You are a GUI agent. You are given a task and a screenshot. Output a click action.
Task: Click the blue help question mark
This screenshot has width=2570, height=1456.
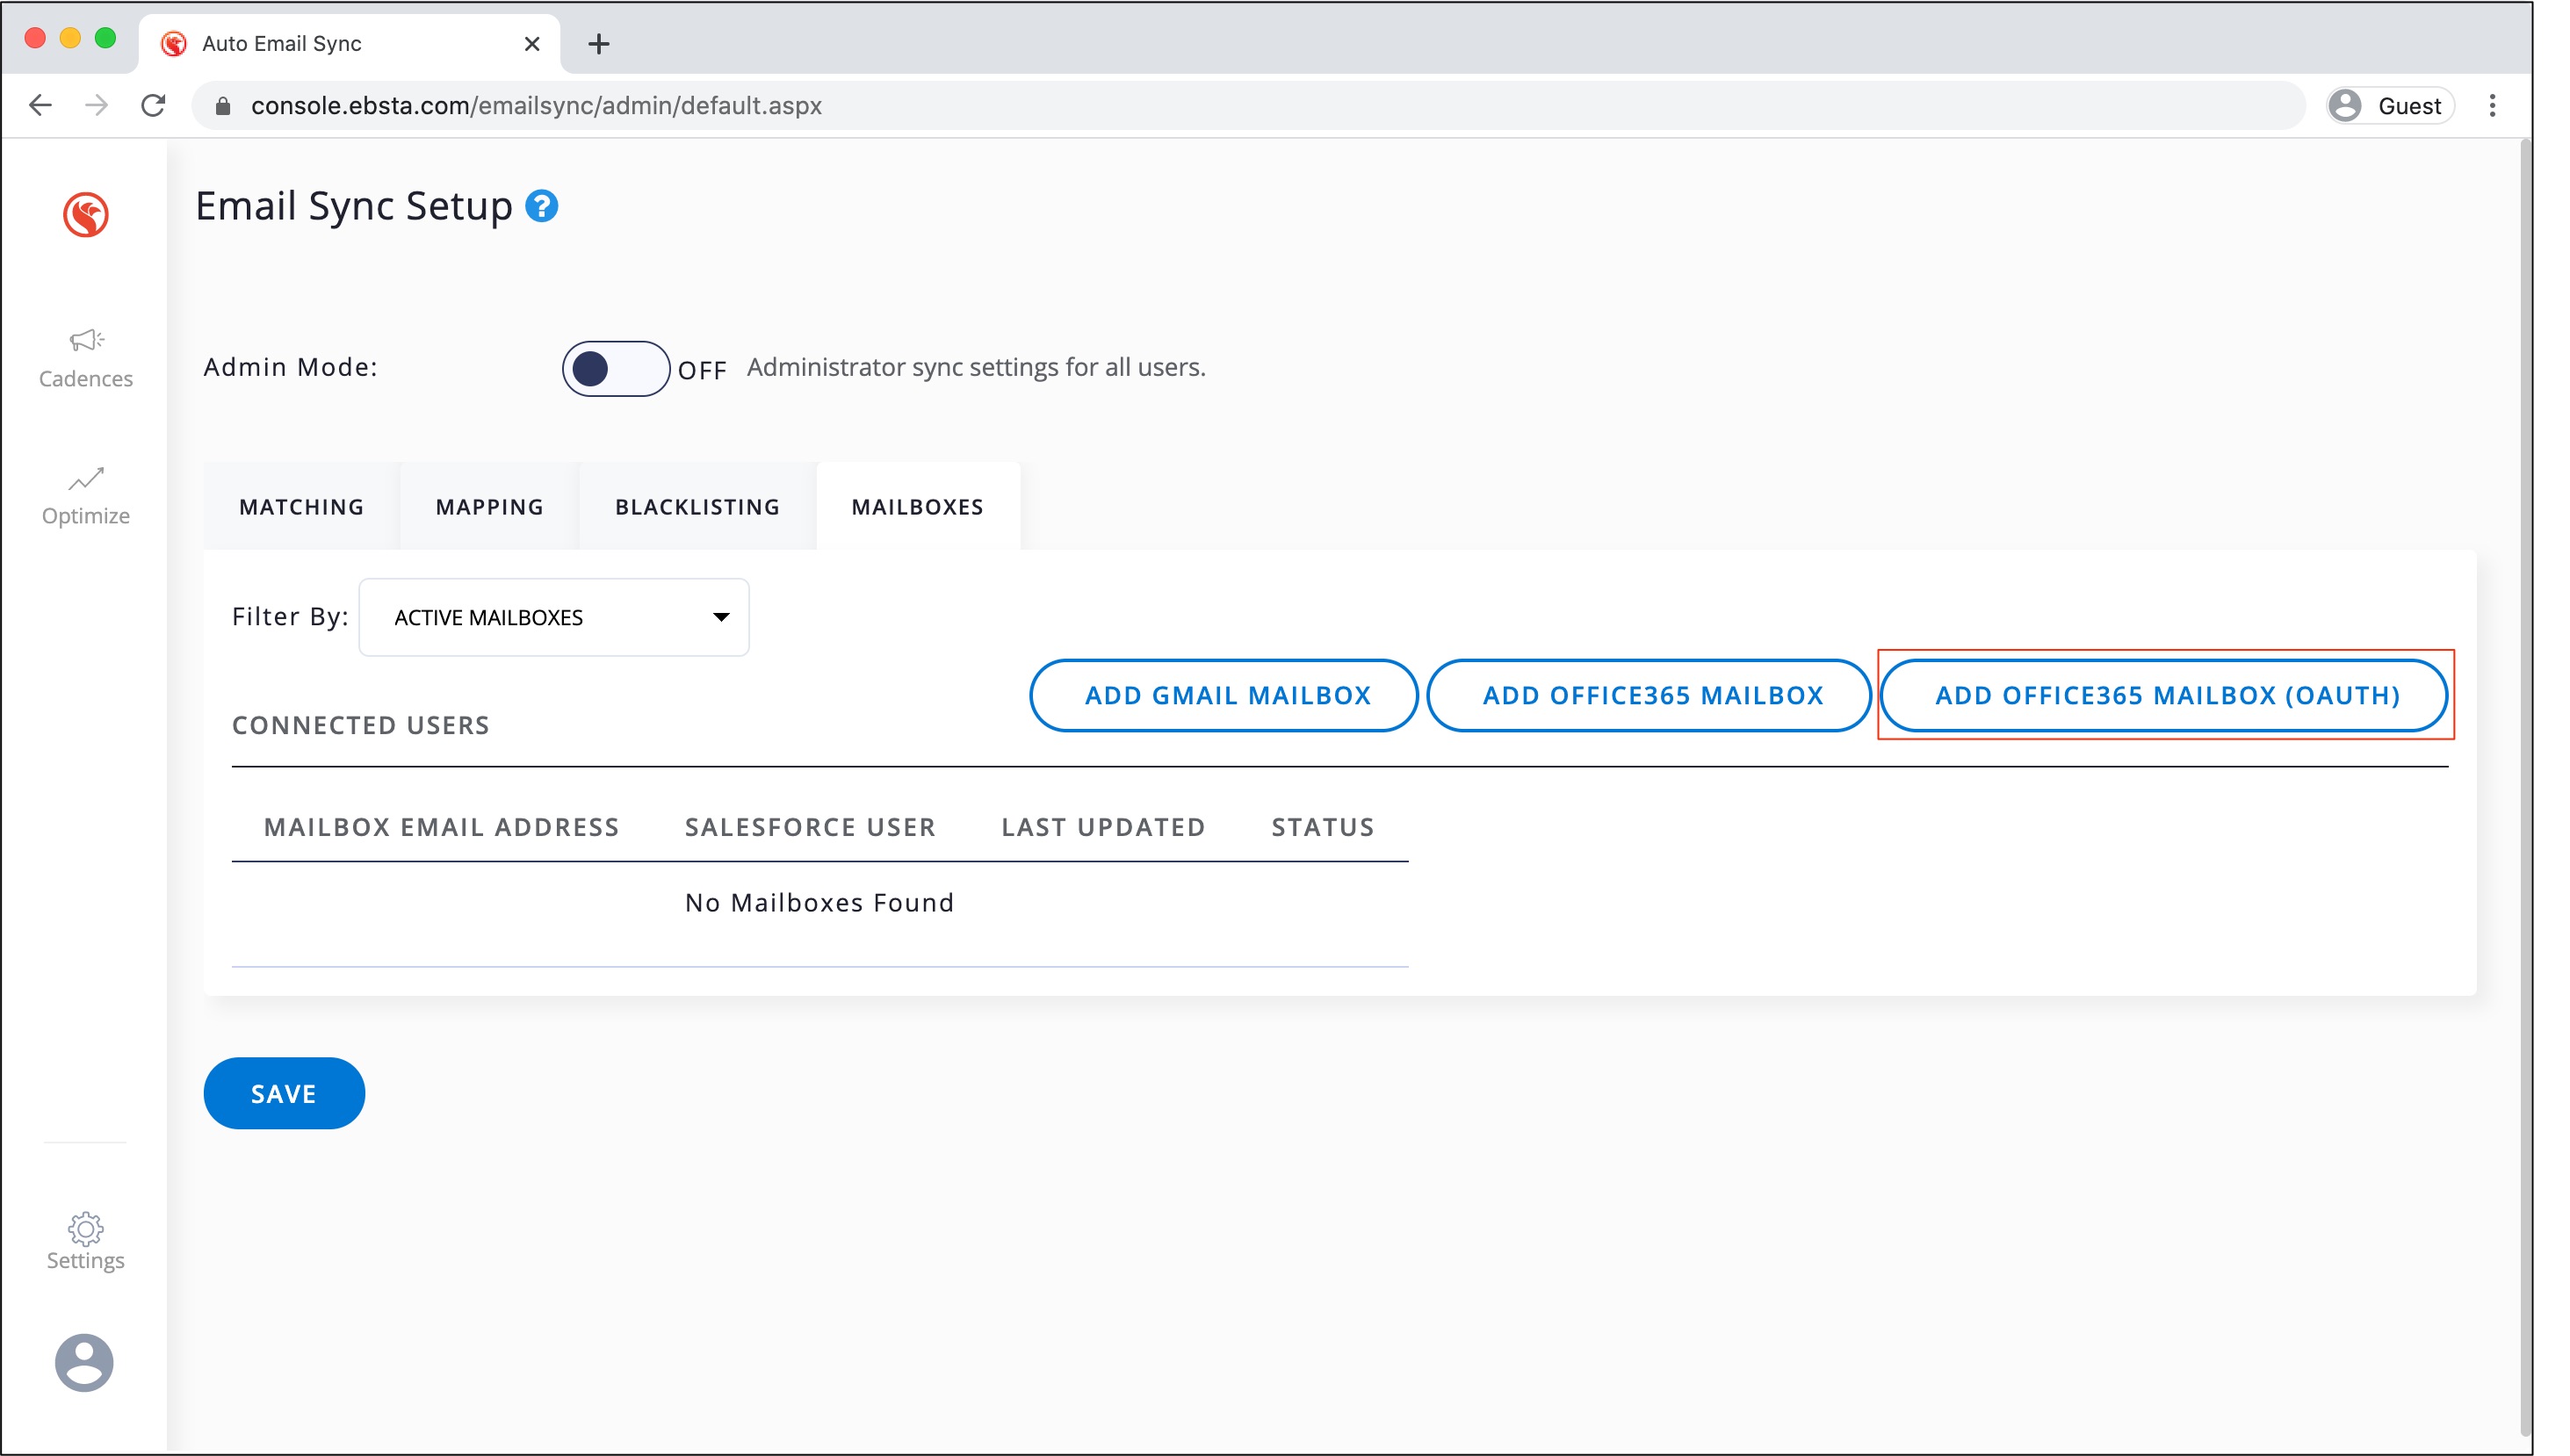click(542, 206)
